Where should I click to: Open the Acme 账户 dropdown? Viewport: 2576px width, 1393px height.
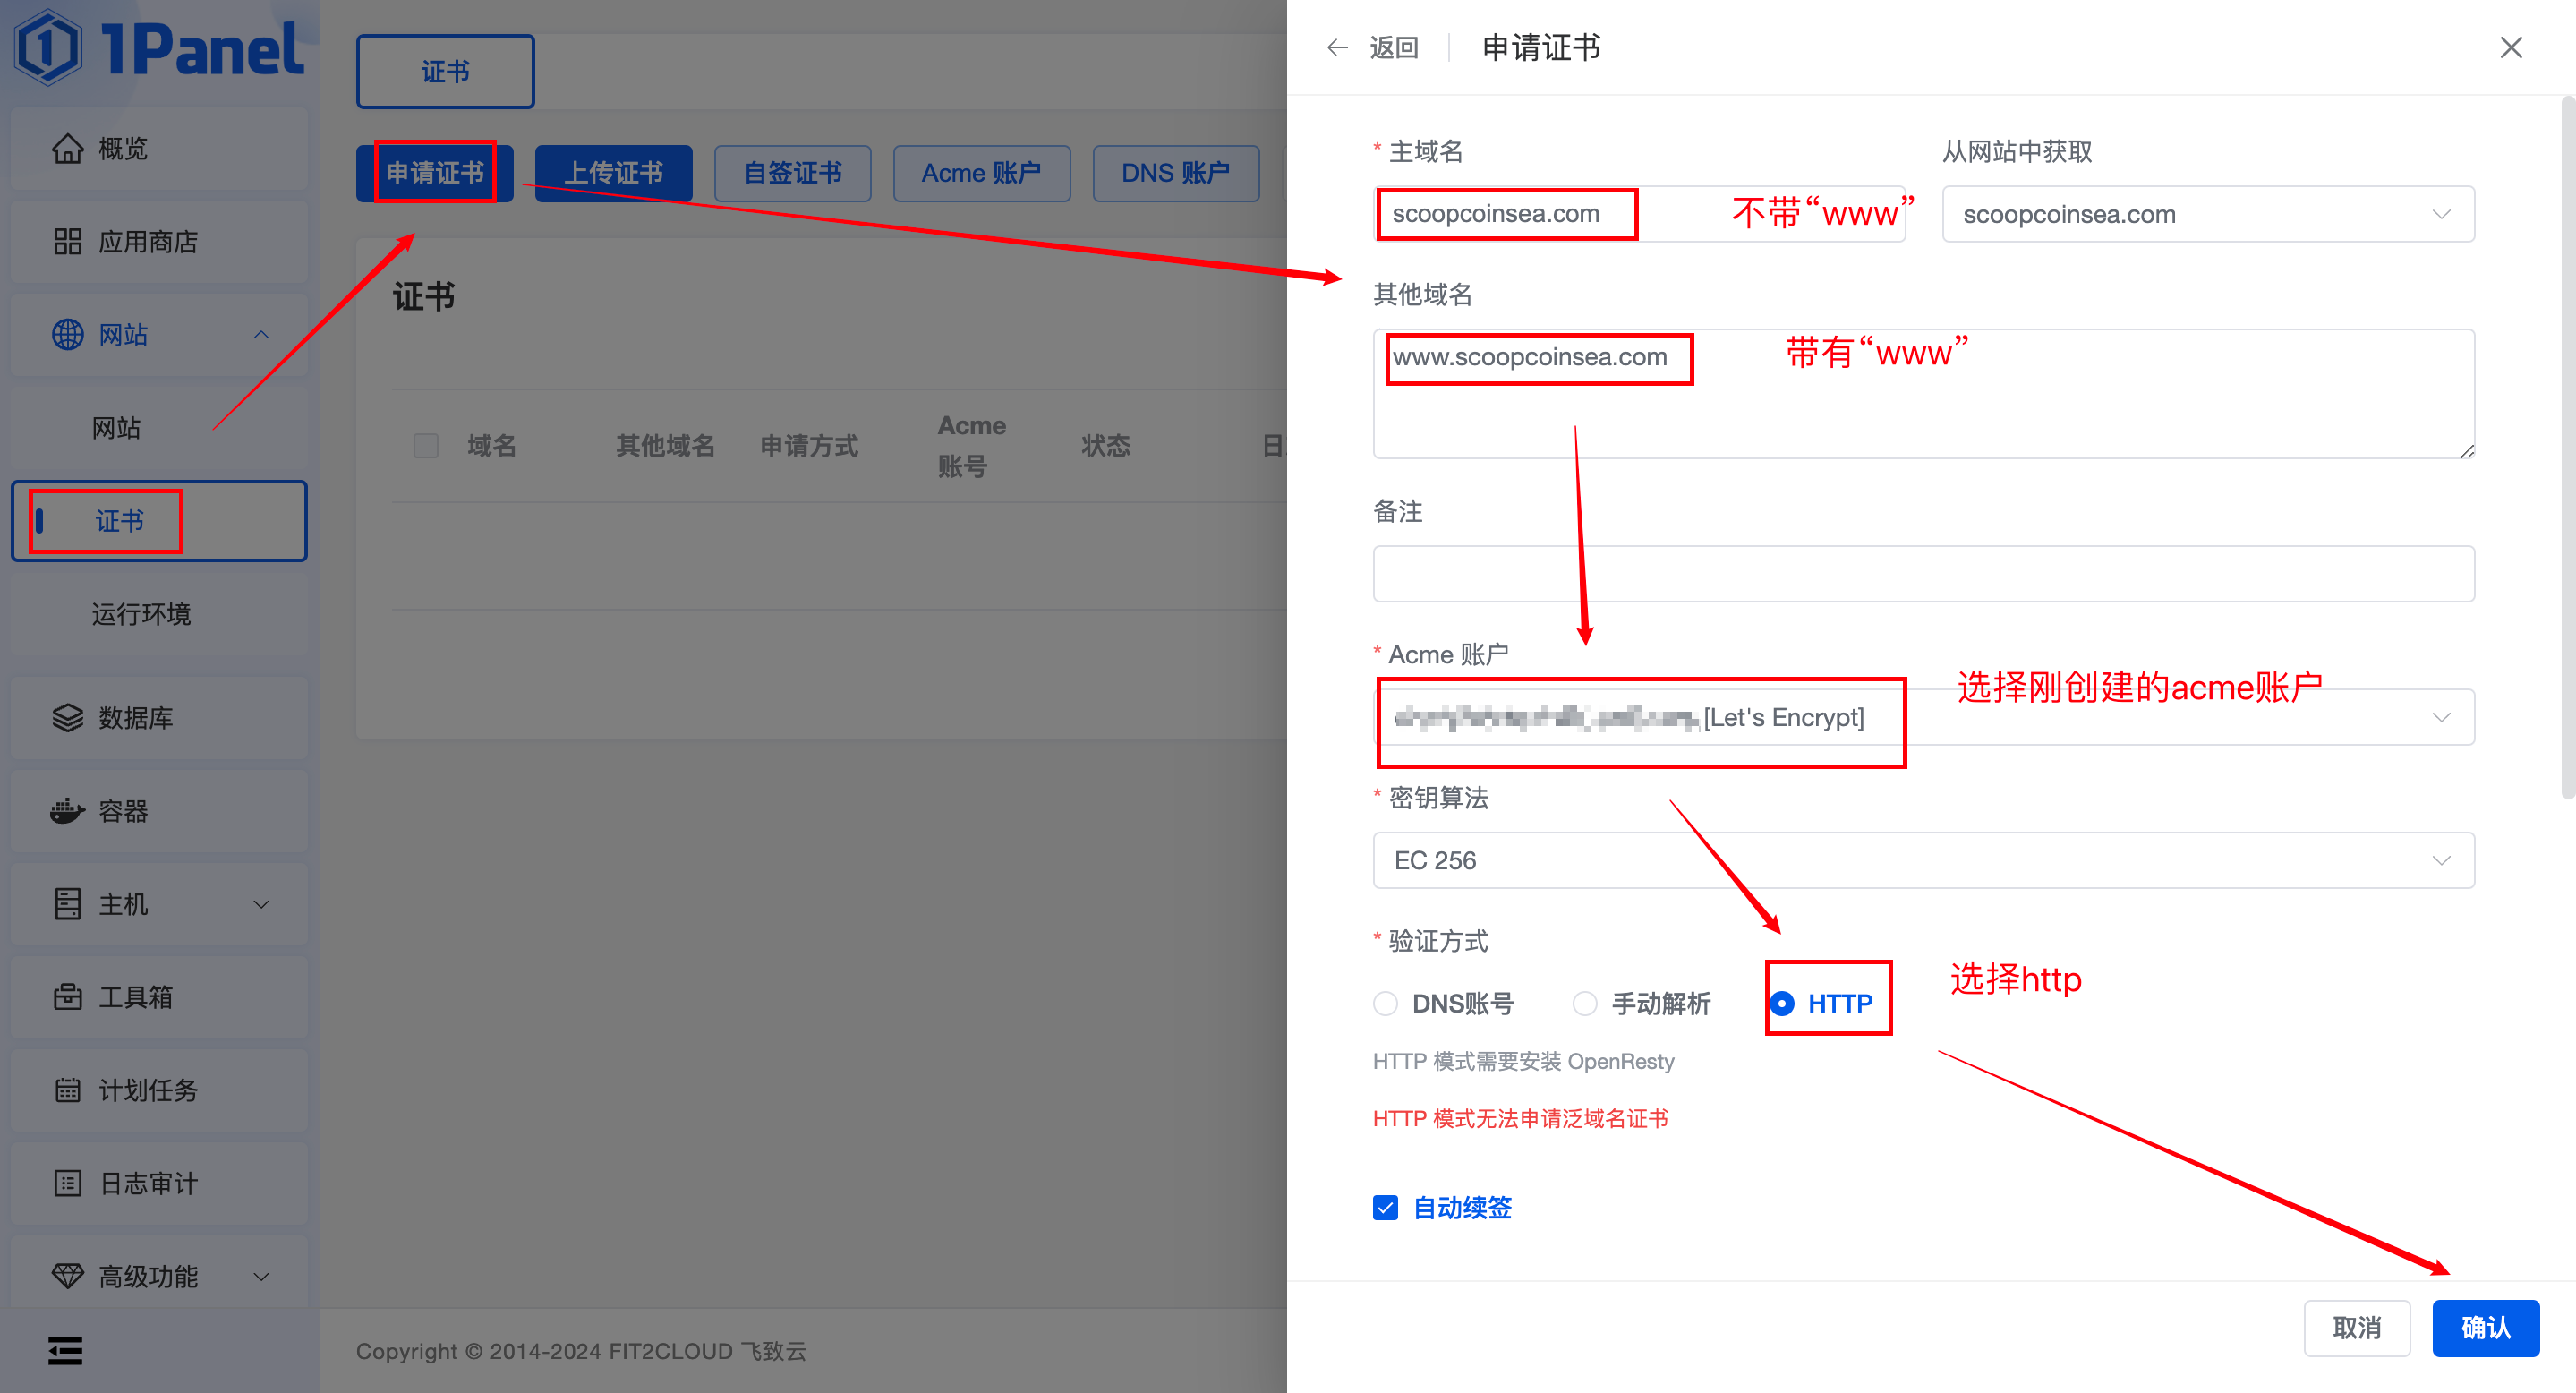point(1923,717)
